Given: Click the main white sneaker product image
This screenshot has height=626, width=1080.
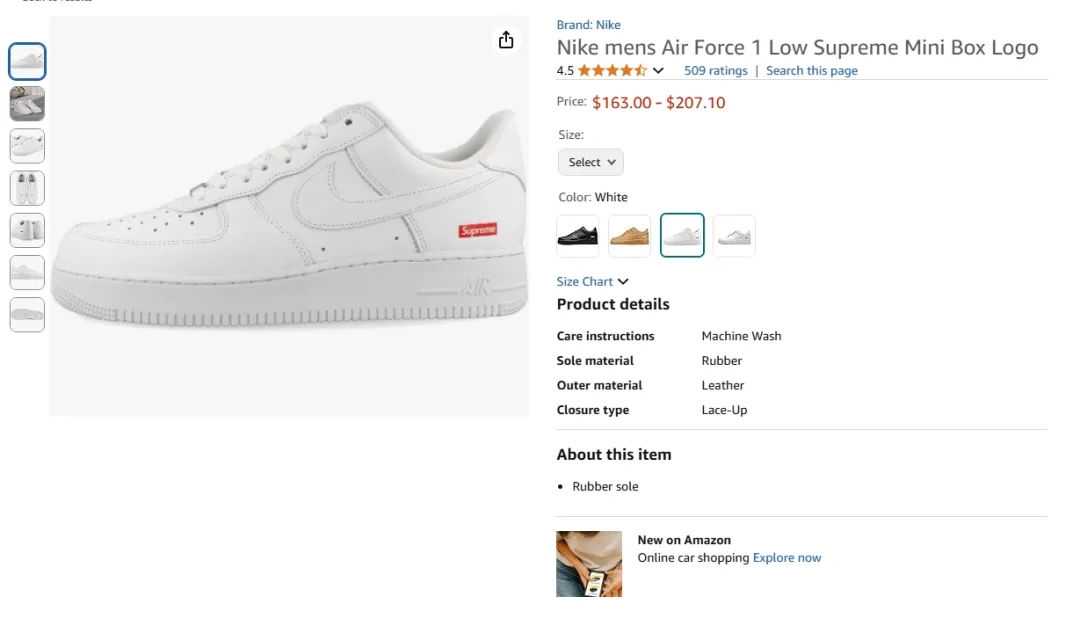Looking at the screenshot, I should (289, 216).
